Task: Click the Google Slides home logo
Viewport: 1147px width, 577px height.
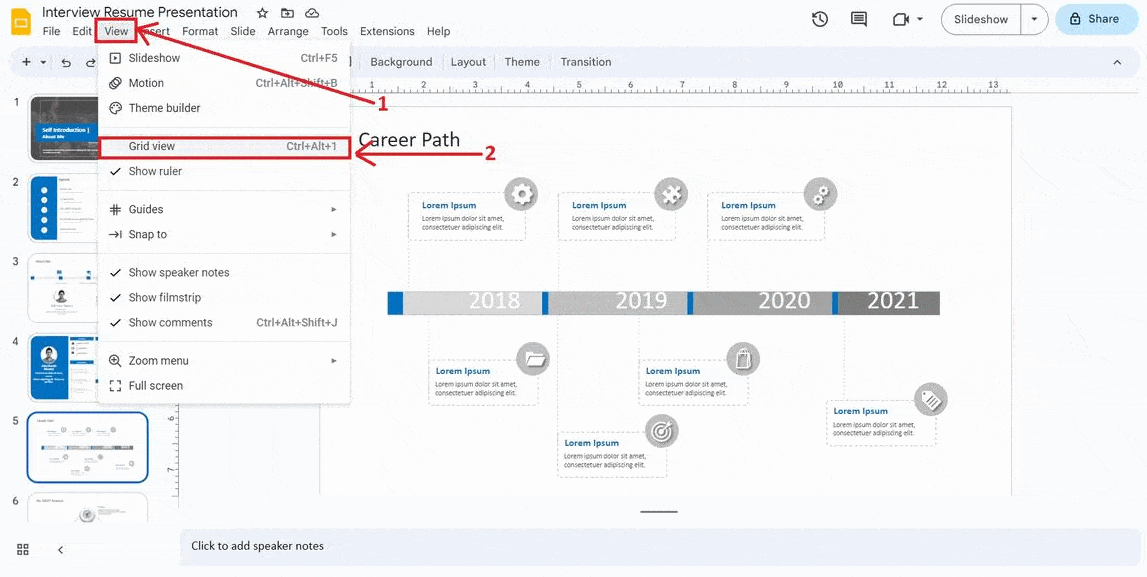Action: click(20, 21)
